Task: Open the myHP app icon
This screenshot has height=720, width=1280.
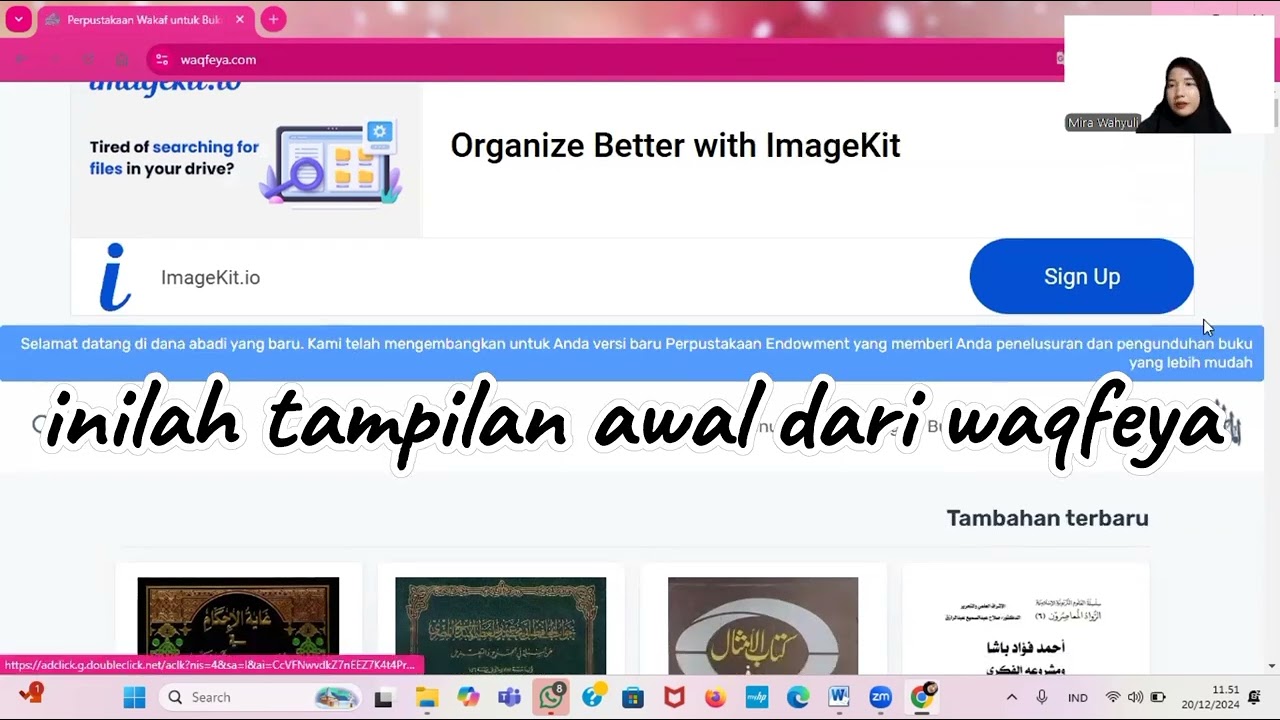Action: 757,697
